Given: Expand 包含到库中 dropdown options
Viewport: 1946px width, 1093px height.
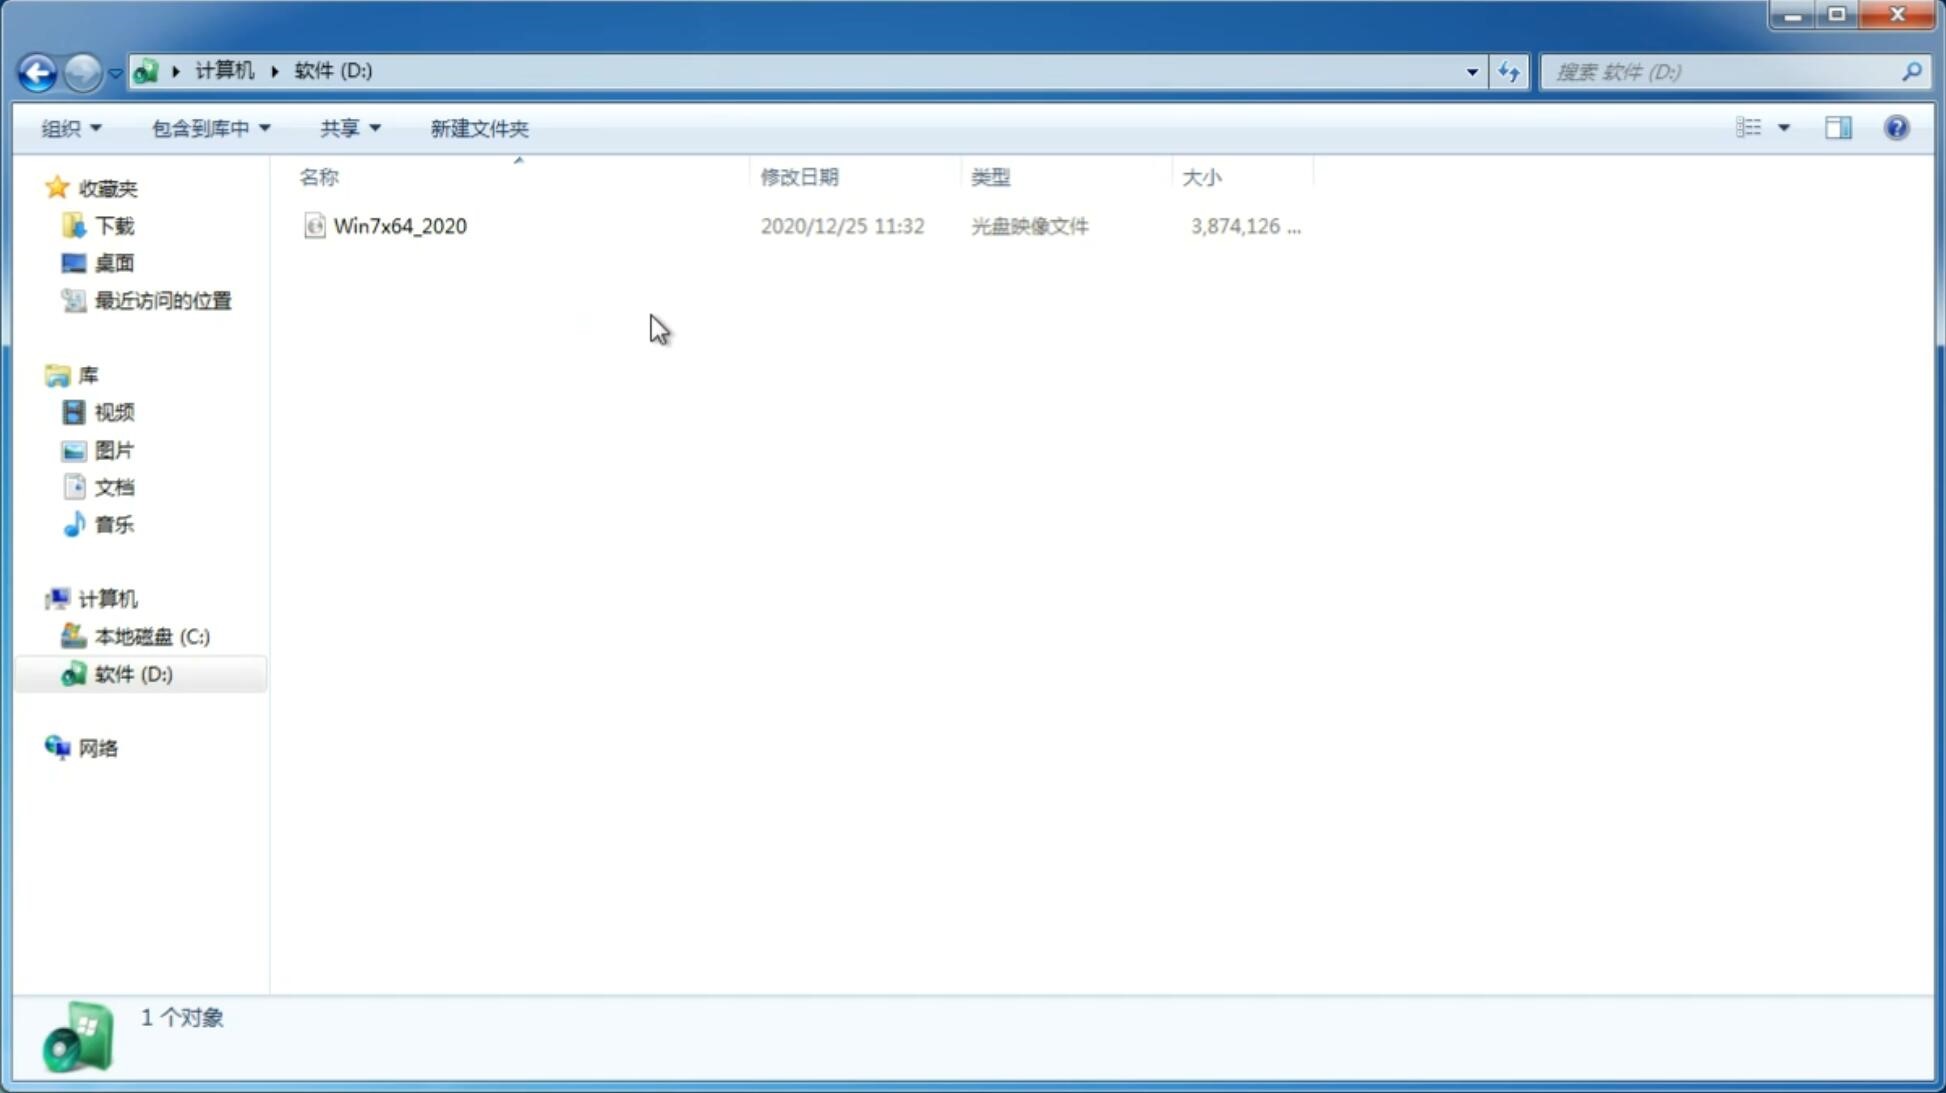Looking at the screenshot, I should click(211, 127).
